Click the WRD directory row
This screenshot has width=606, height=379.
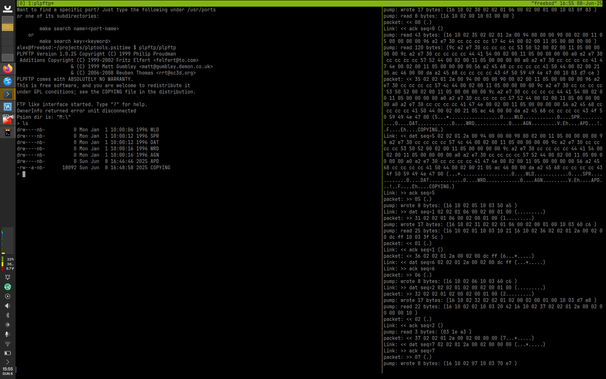(x=88, y=149)
